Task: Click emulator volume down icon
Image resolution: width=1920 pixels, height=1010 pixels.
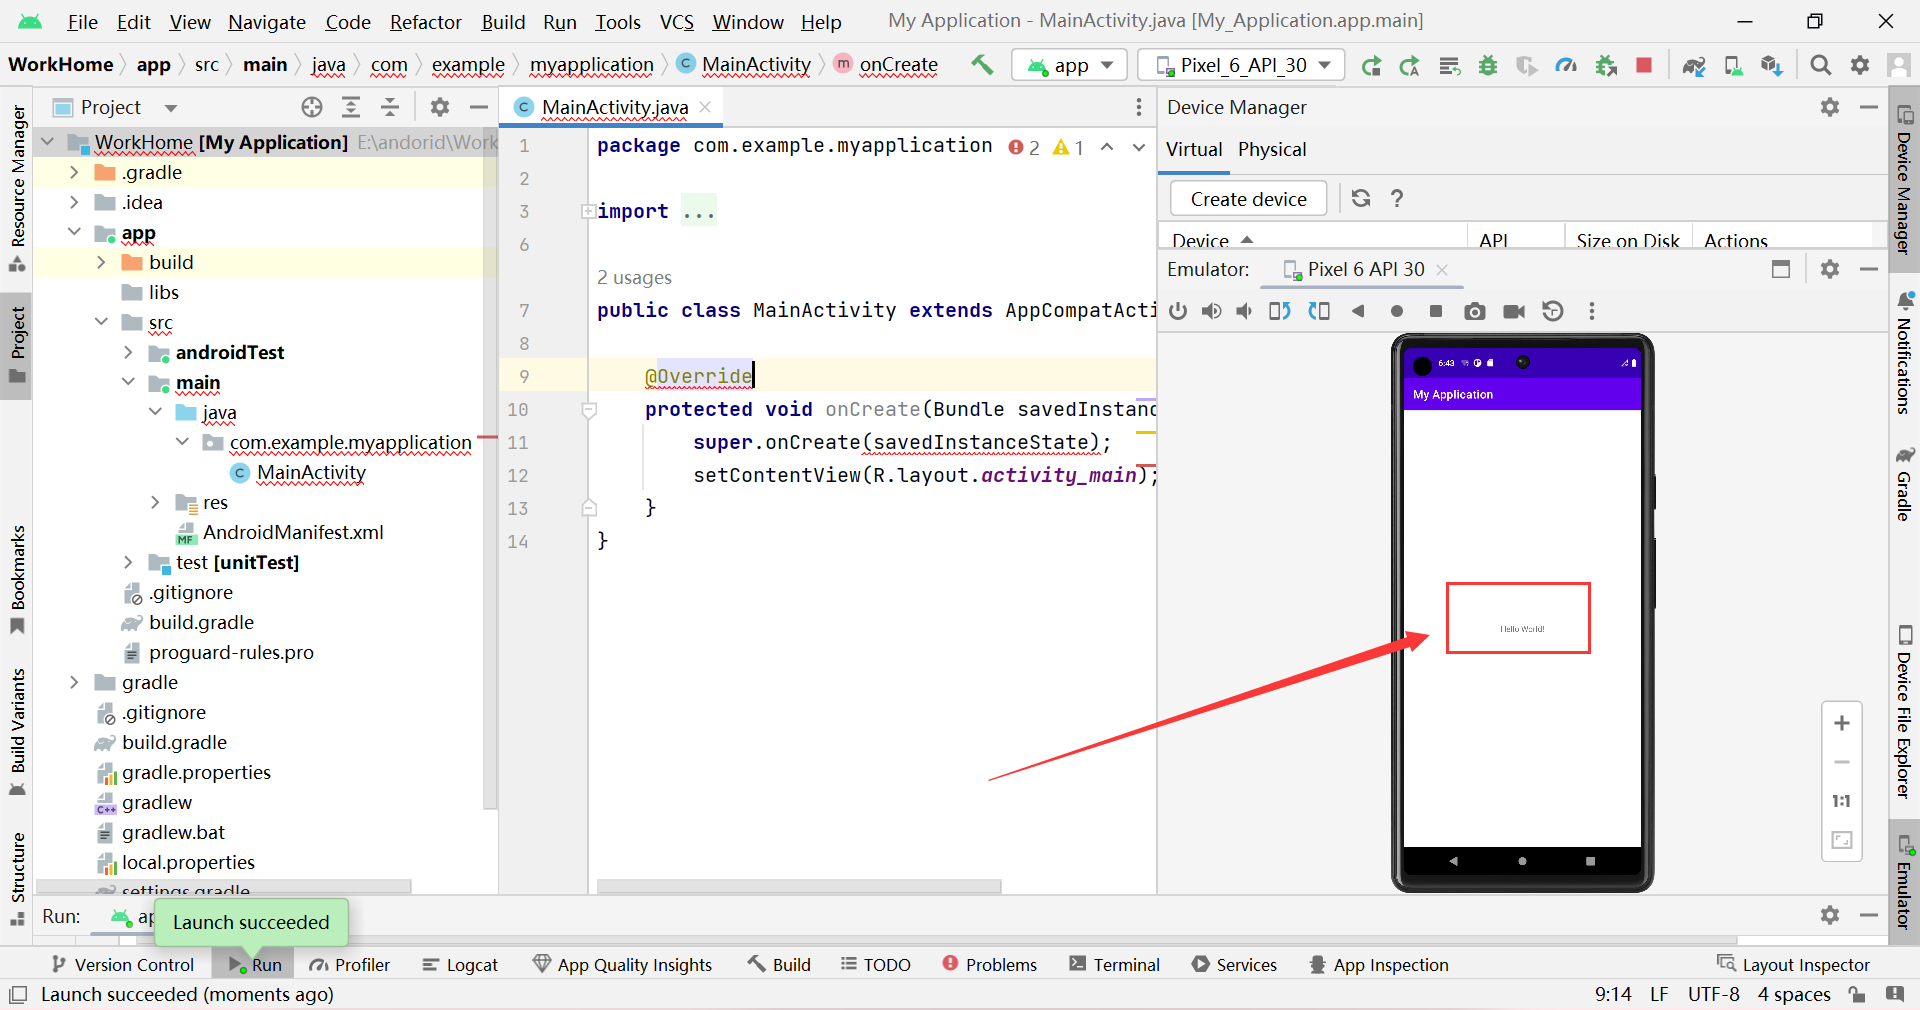Action: click(x=1244, y=311)
